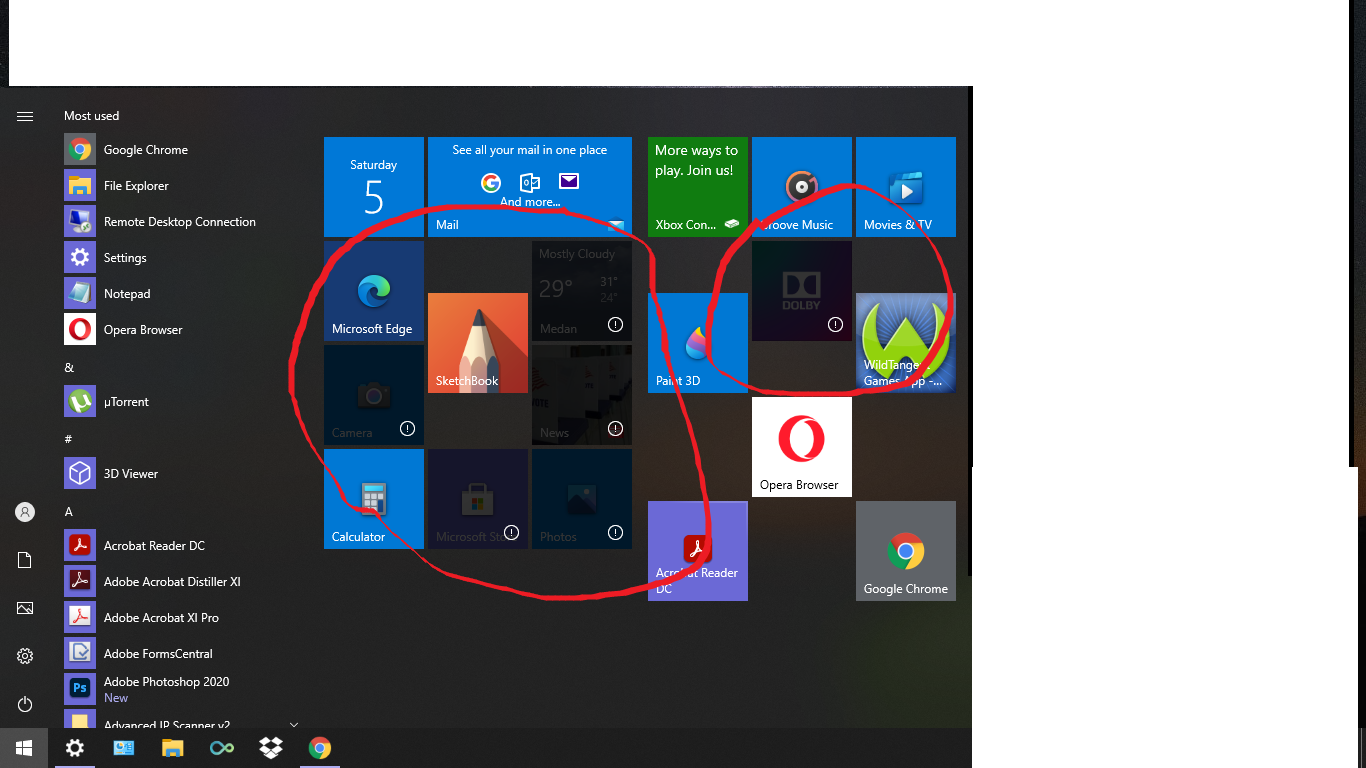
Task: Click the Windows Start button on taskbar
Action: 24,748
